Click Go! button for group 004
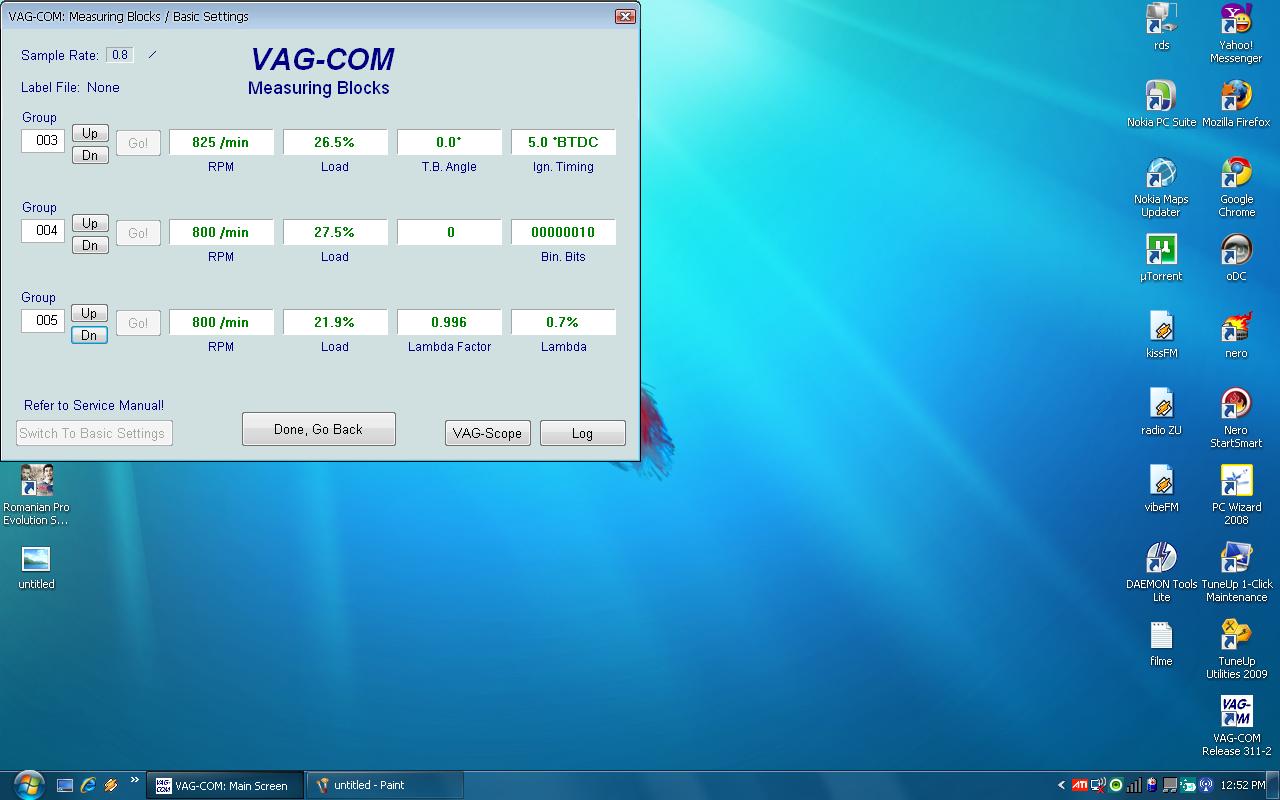 pyautogui.click(x=138, y=233)
